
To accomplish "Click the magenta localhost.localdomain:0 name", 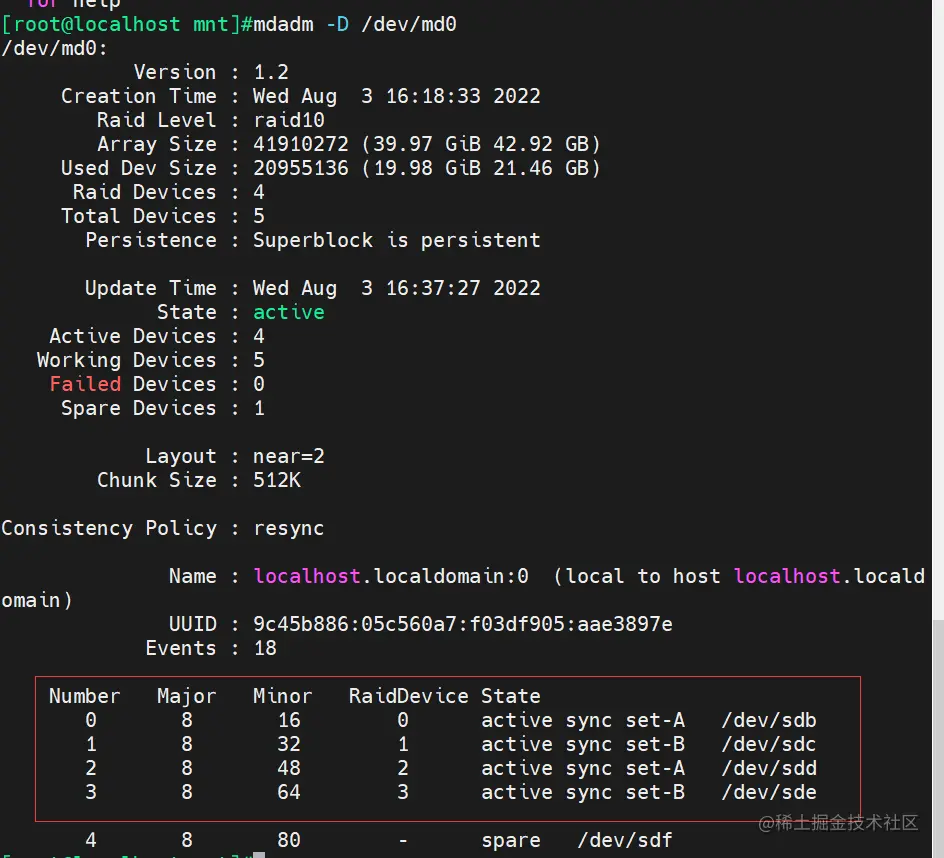I will [x=390, y=576].
